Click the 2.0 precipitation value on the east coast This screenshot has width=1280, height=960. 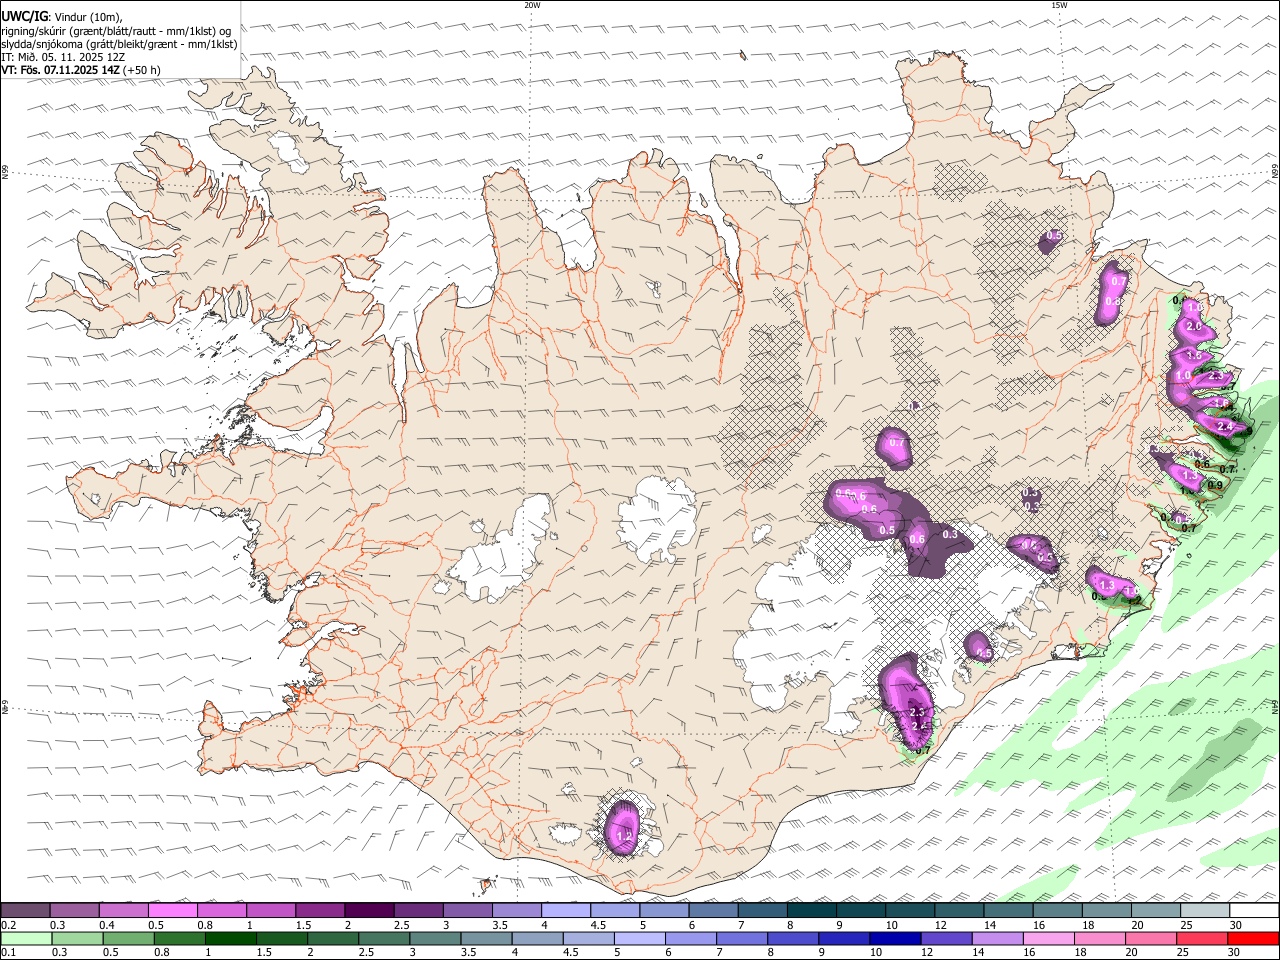click(1193, 327)
